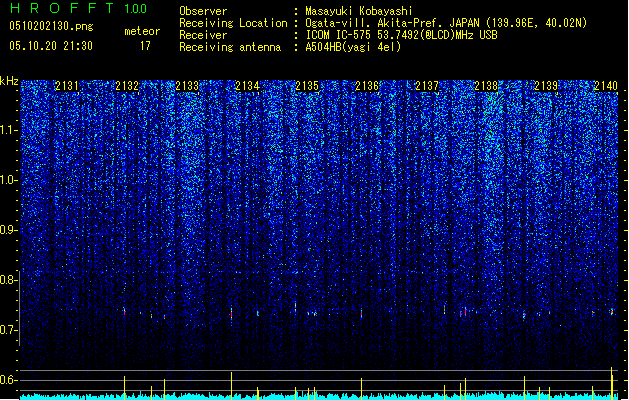The height and width of the screenshot is (400, 629).
Task: Click the 'Receiver' field label
Action: pos(203,35)
